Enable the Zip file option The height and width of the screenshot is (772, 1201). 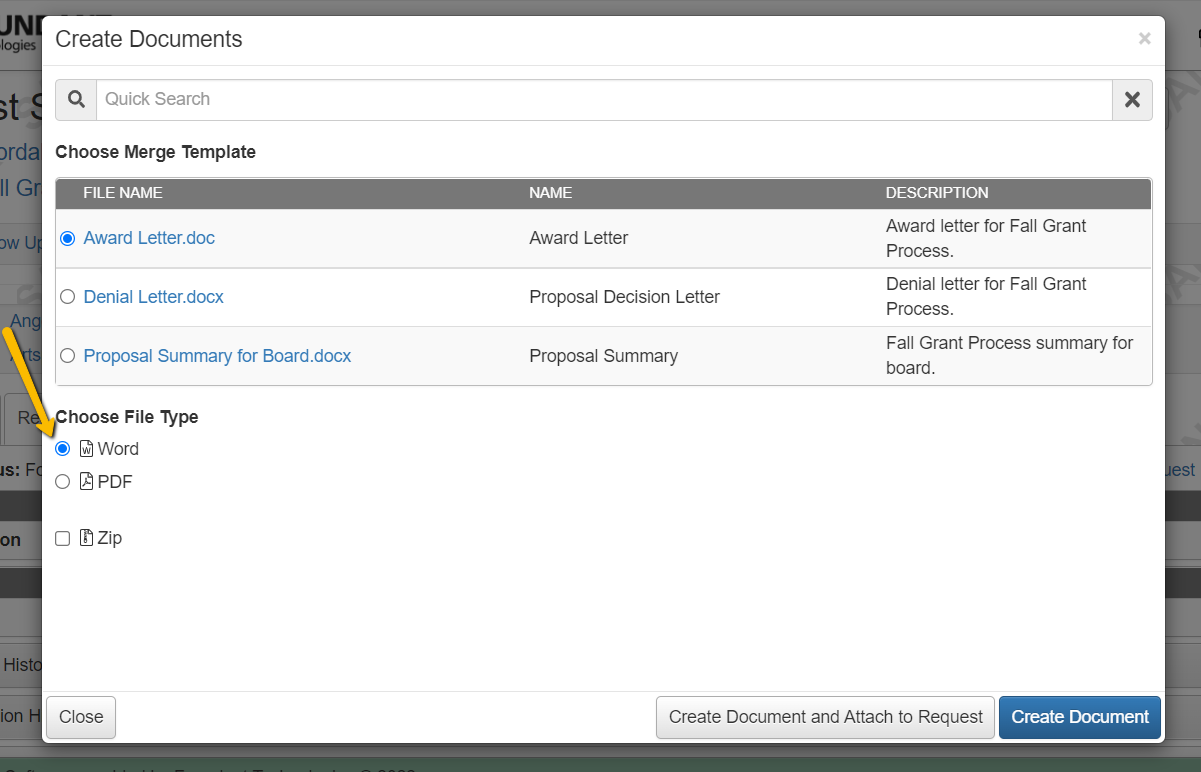[62, 538]
